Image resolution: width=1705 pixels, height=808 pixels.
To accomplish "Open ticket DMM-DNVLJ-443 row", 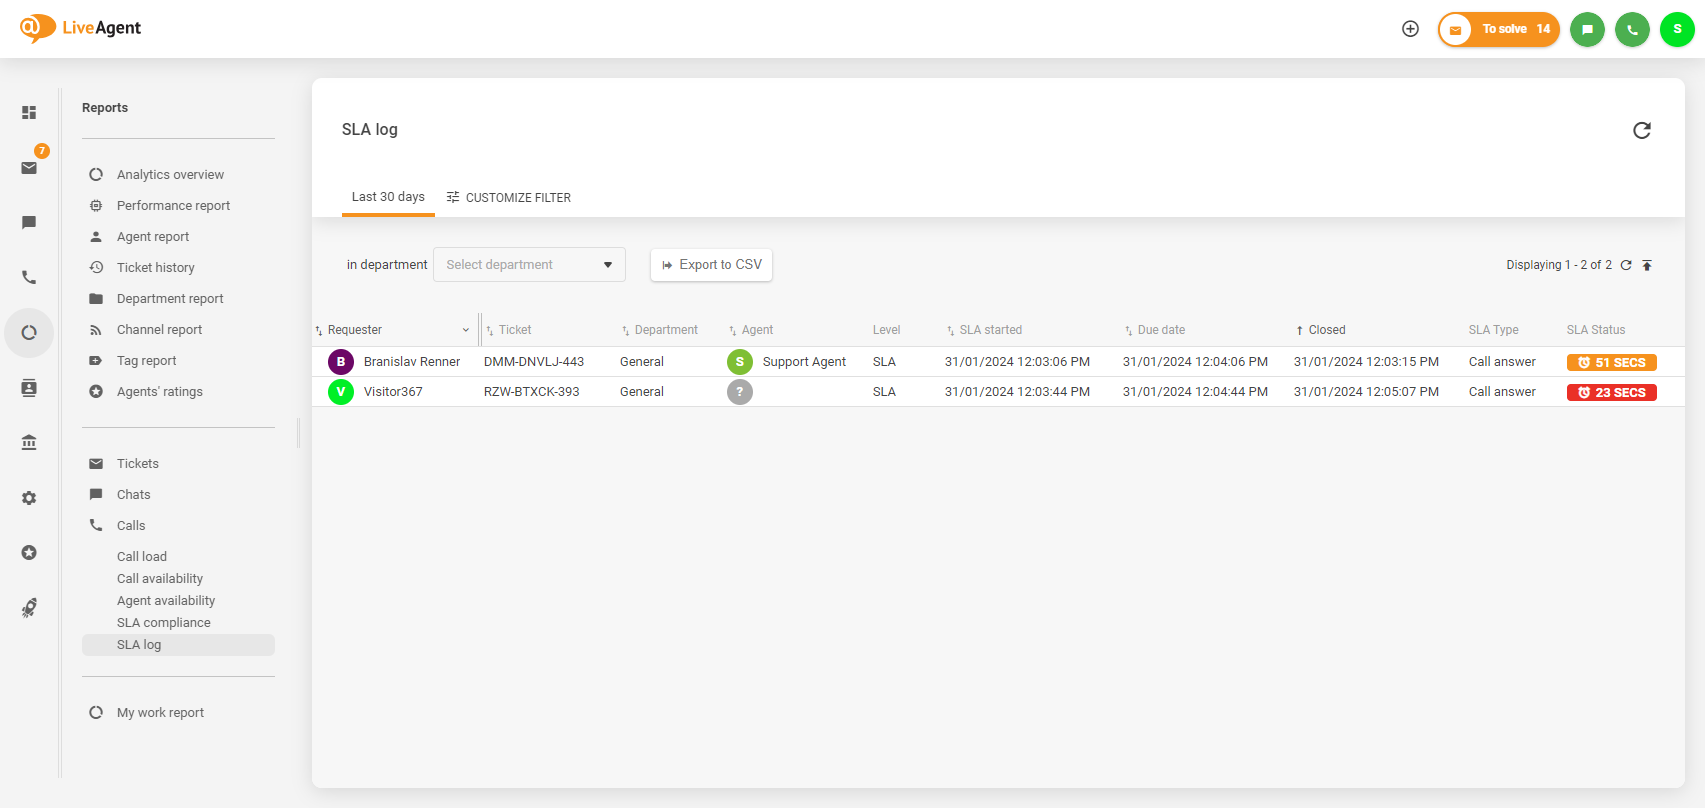I will 533,362.
